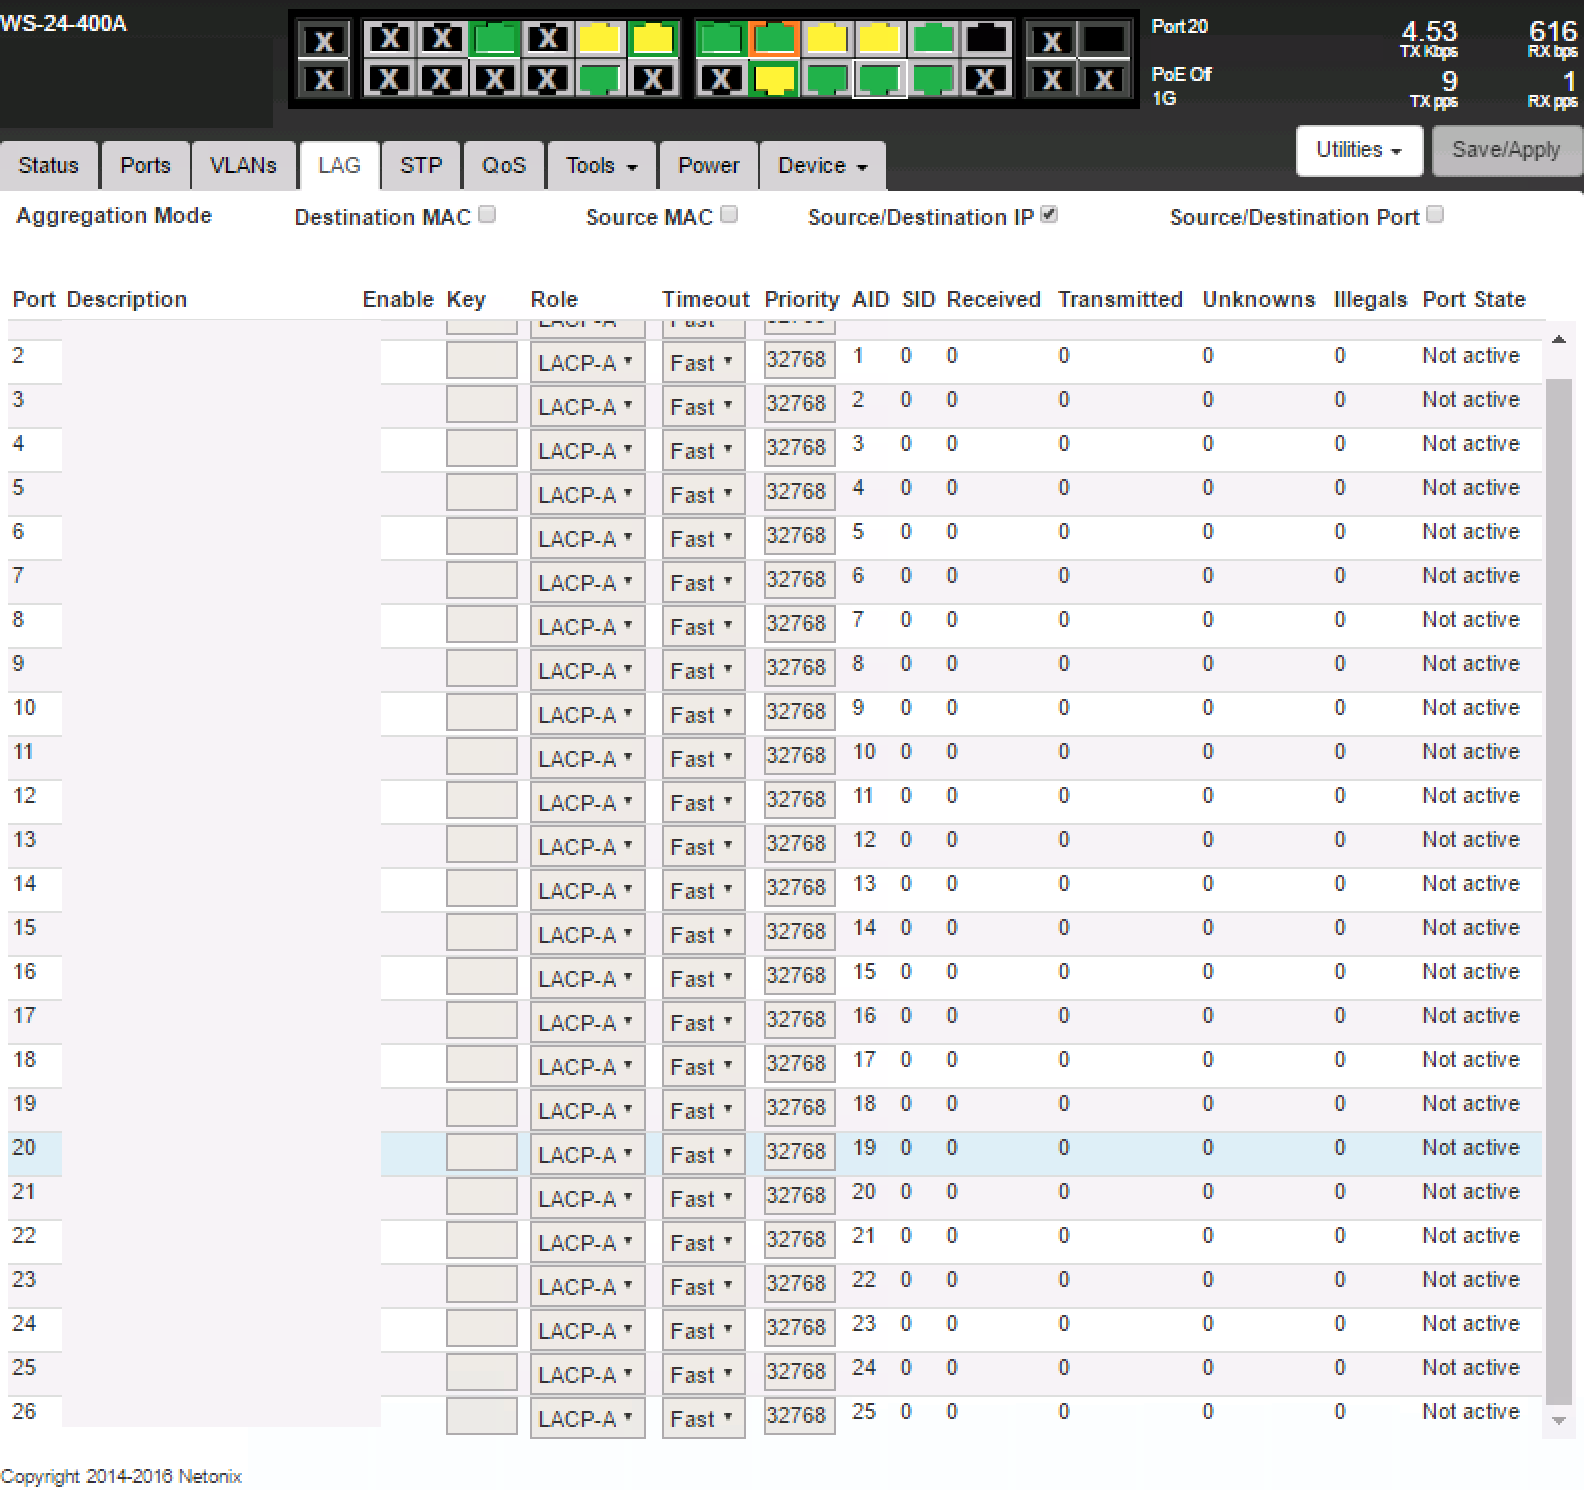
Task: Open the STP tab
Action: [421, 165]
